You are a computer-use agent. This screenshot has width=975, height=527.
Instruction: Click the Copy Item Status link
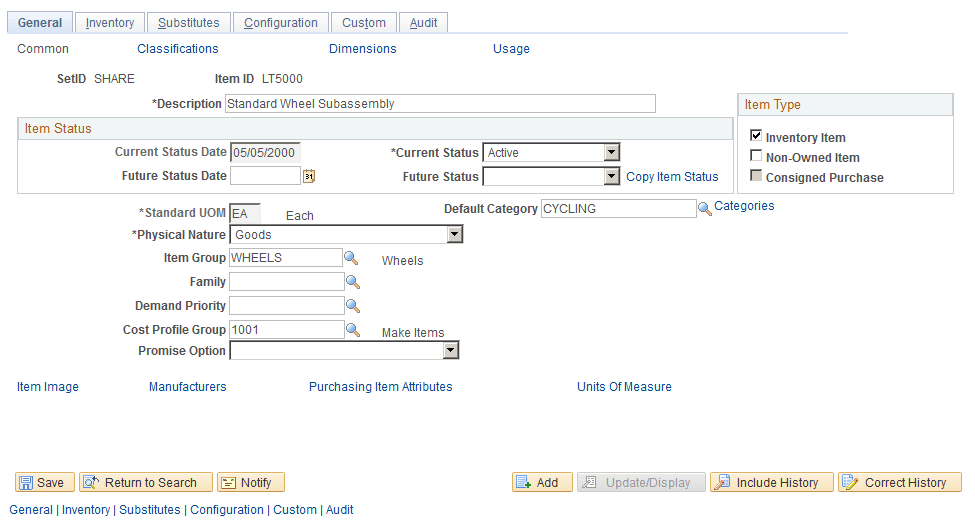coord(672,176)
